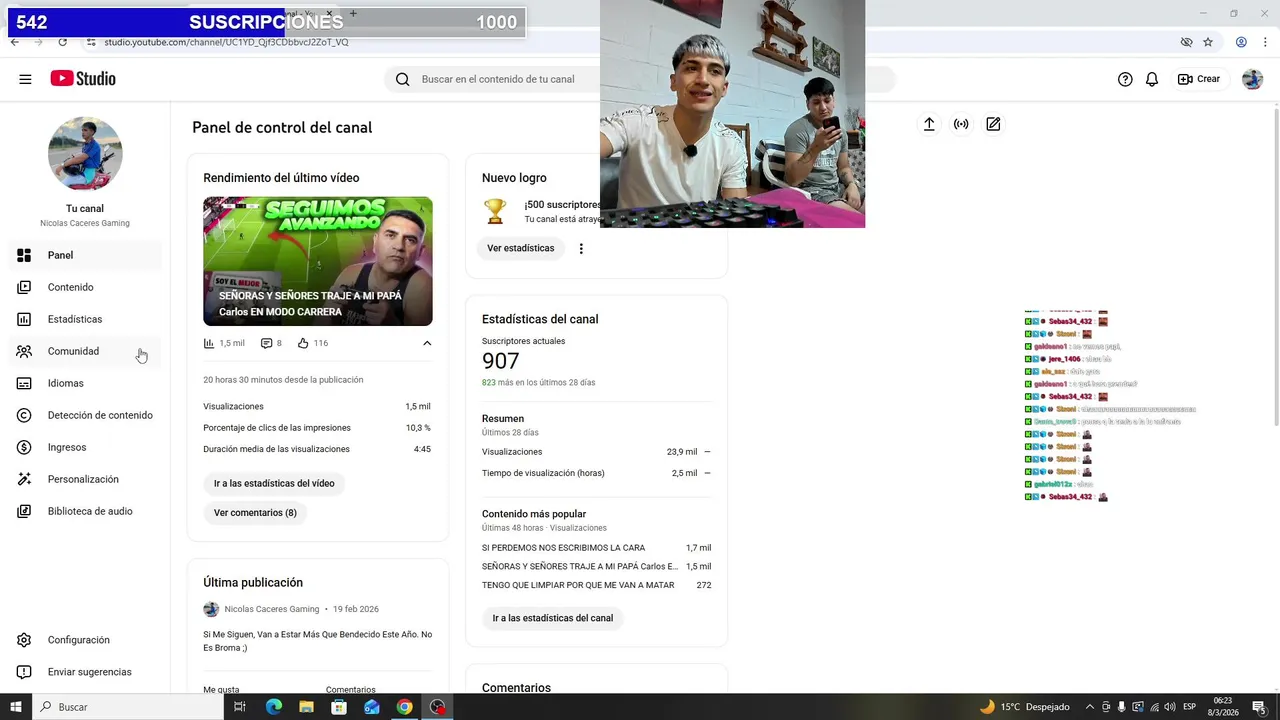
Task: Click the likes thumbs-up icon showing 116
Action: (x=303, y=343)
